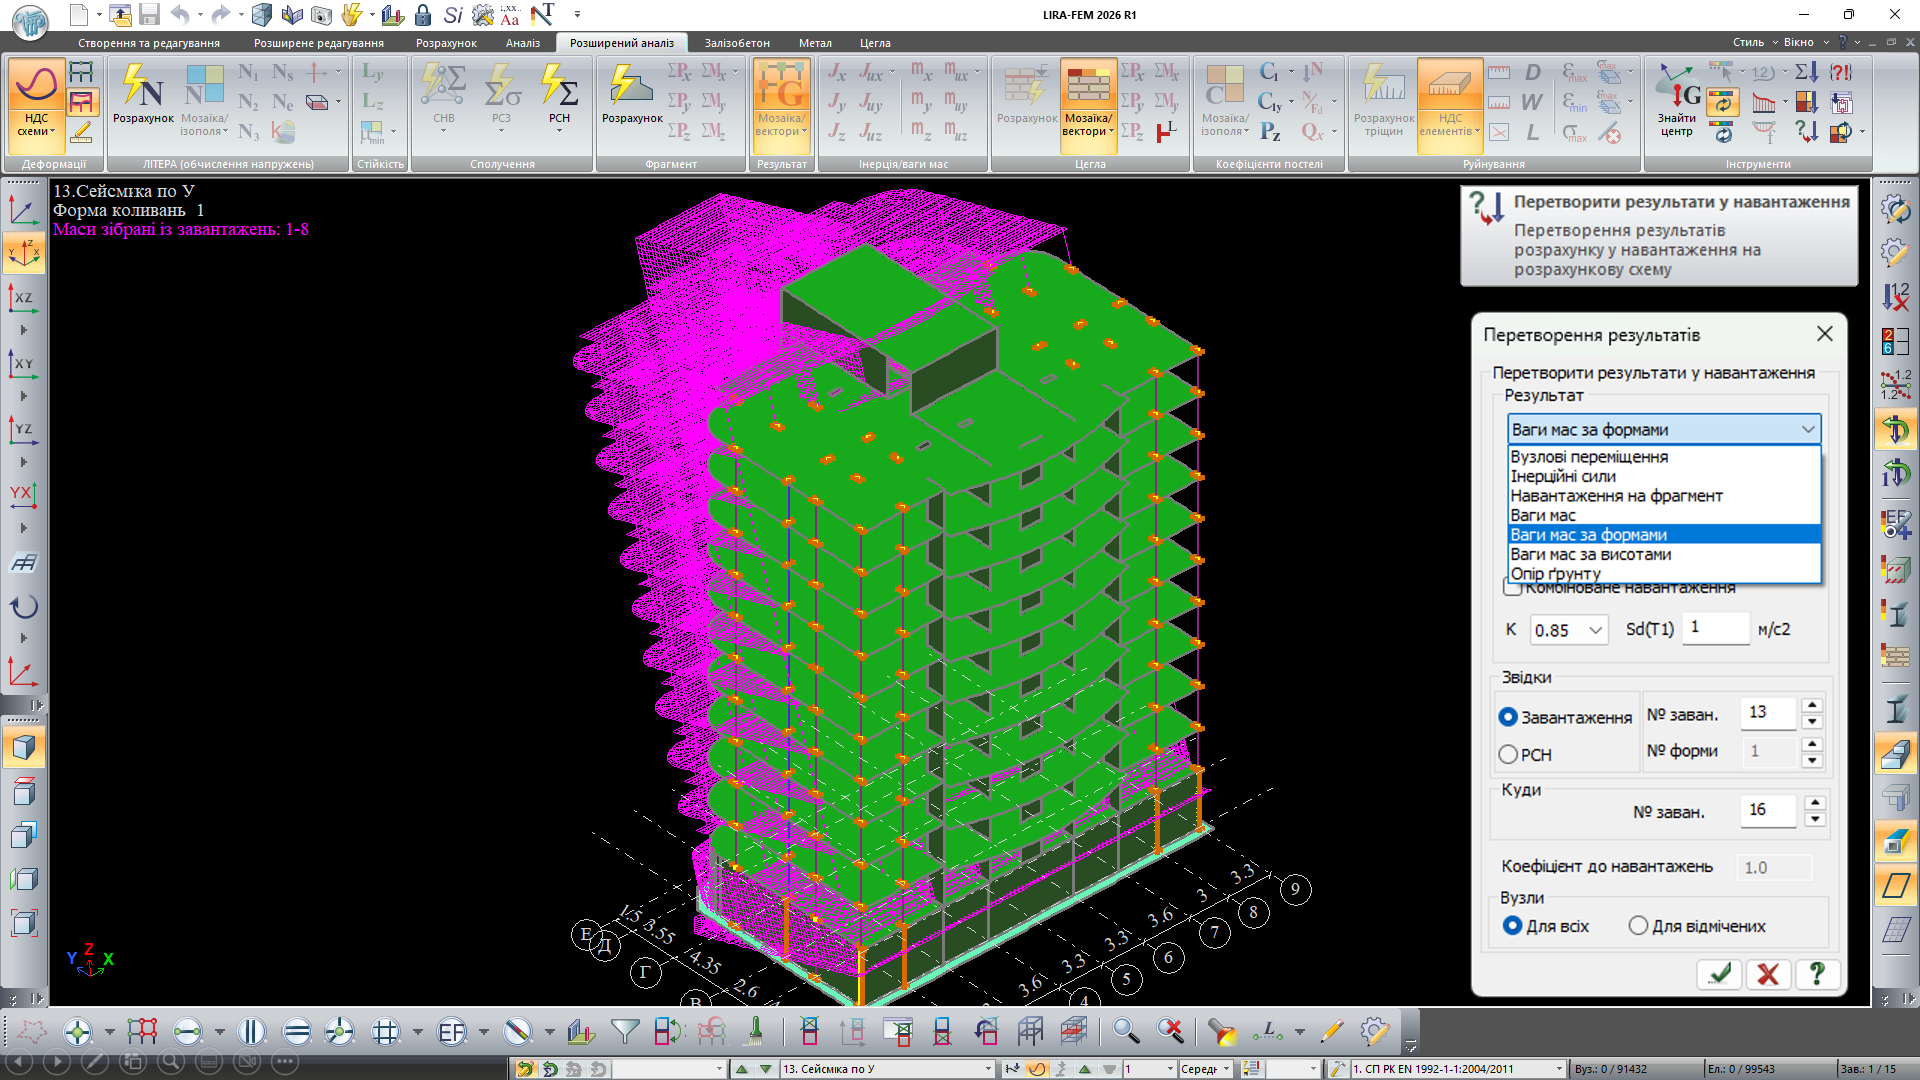Choose Інерційні сили from the result list

tap(1563, 477)
